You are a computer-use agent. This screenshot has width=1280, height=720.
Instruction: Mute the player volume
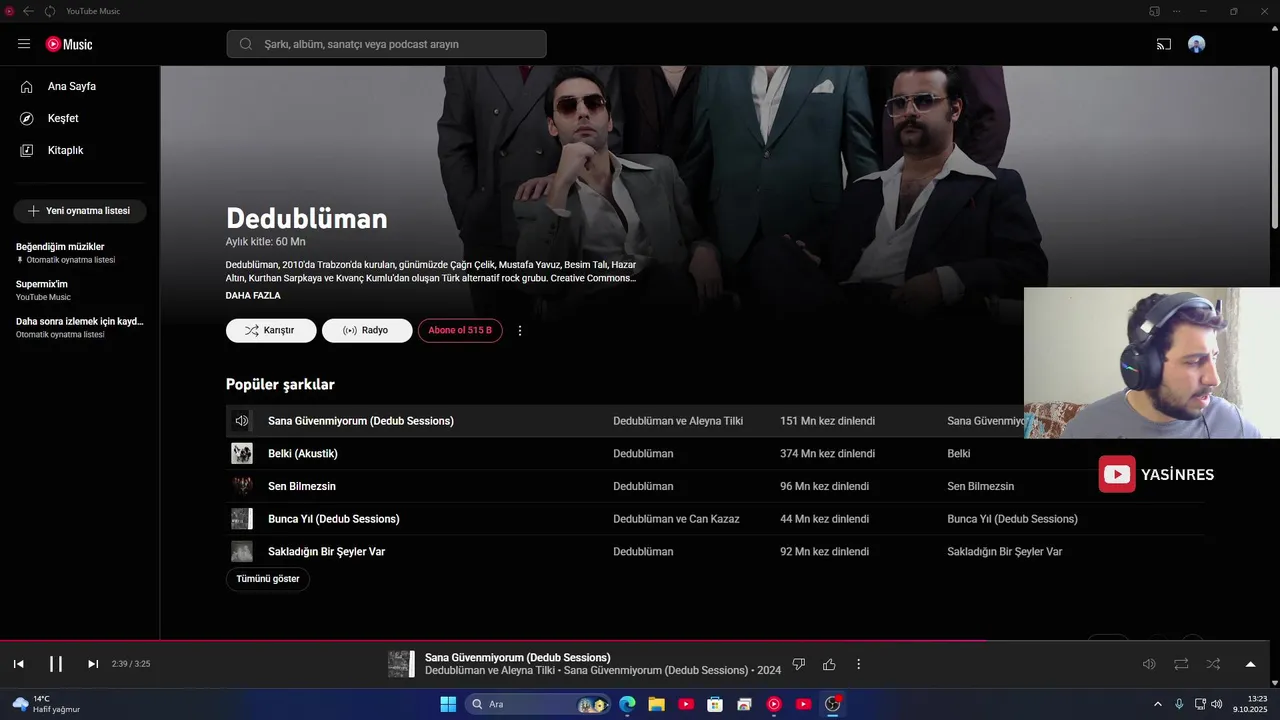(x=1149, y=664)
